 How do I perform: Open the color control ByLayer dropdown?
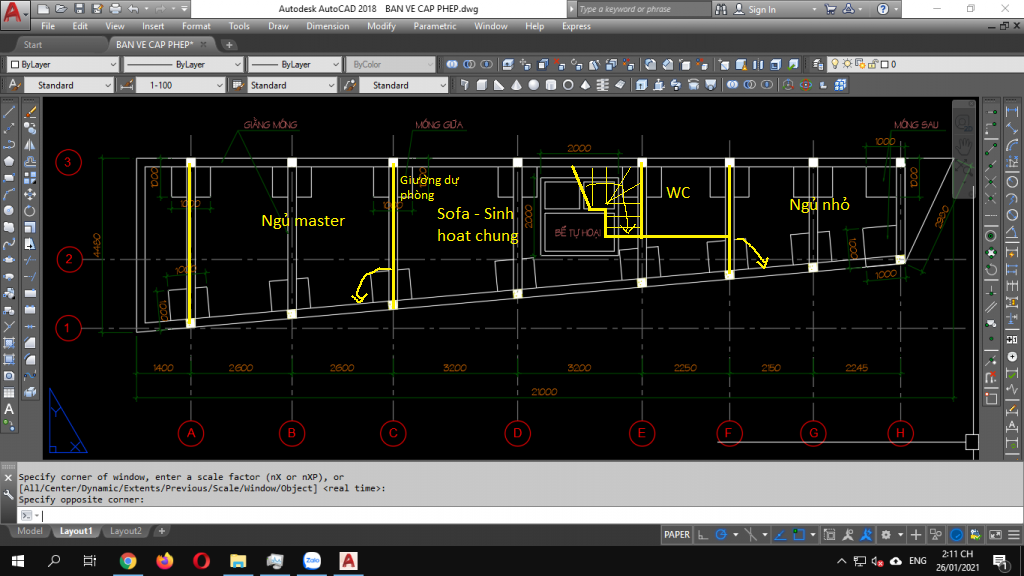pos(63,64)
